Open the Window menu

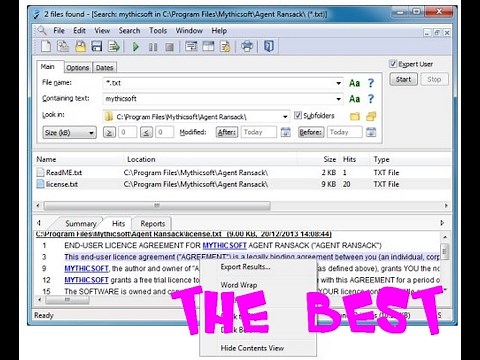[189, 31]
